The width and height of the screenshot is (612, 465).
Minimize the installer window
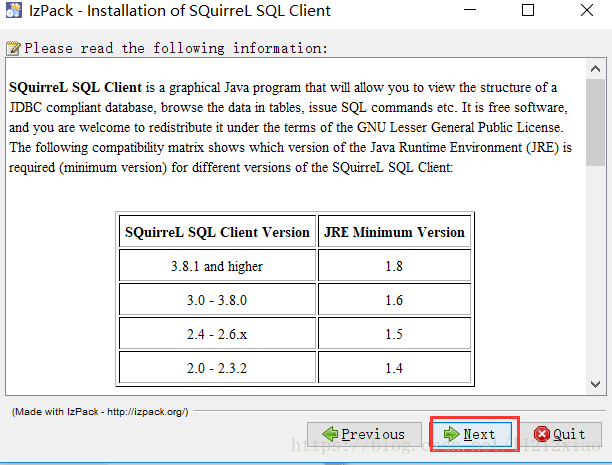point(470,10)
